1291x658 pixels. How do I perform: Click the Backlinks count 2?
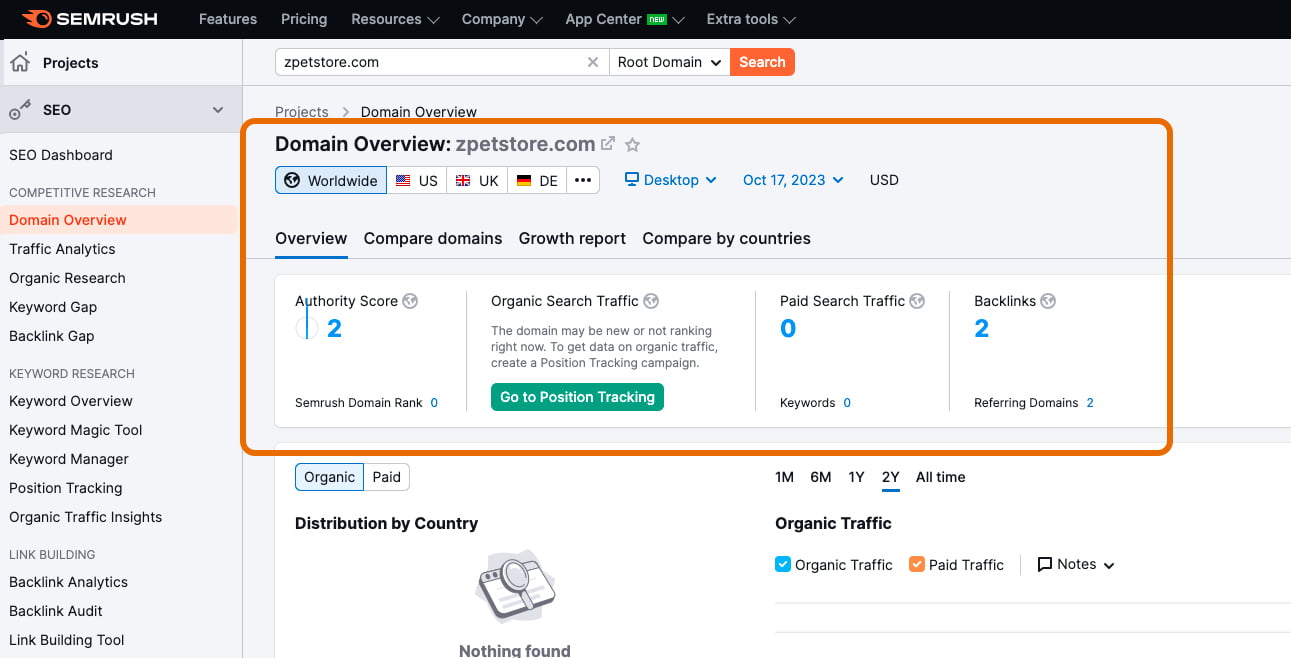click(982, 328)
